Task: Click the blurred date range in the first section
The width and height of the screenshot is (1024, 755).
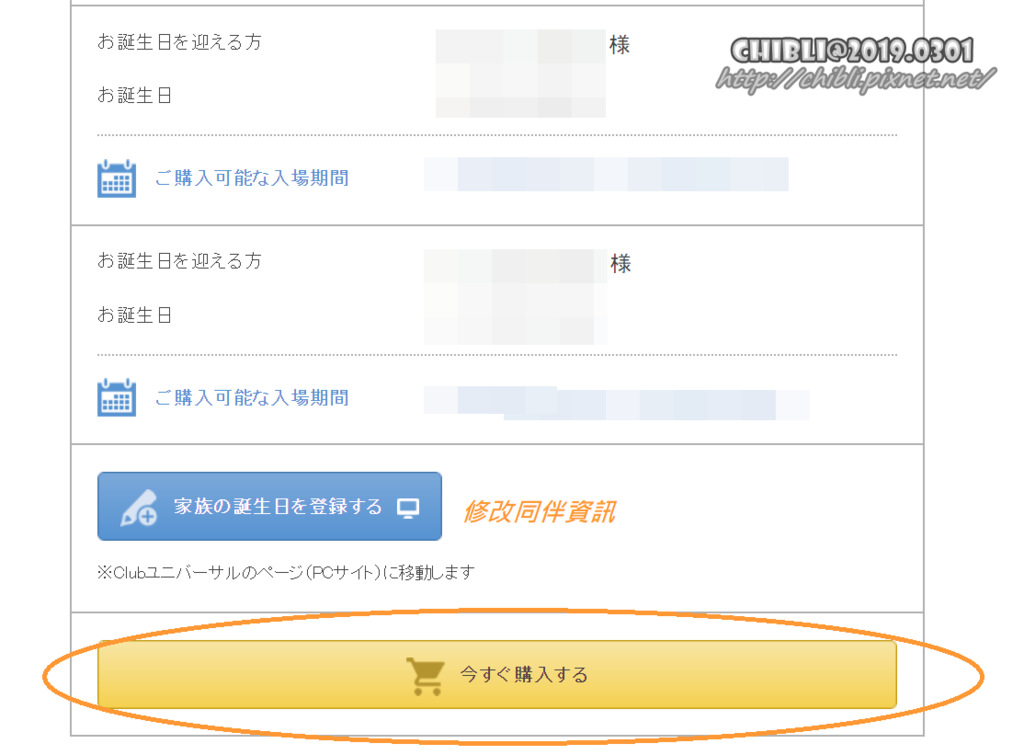Action: point(606,174)
